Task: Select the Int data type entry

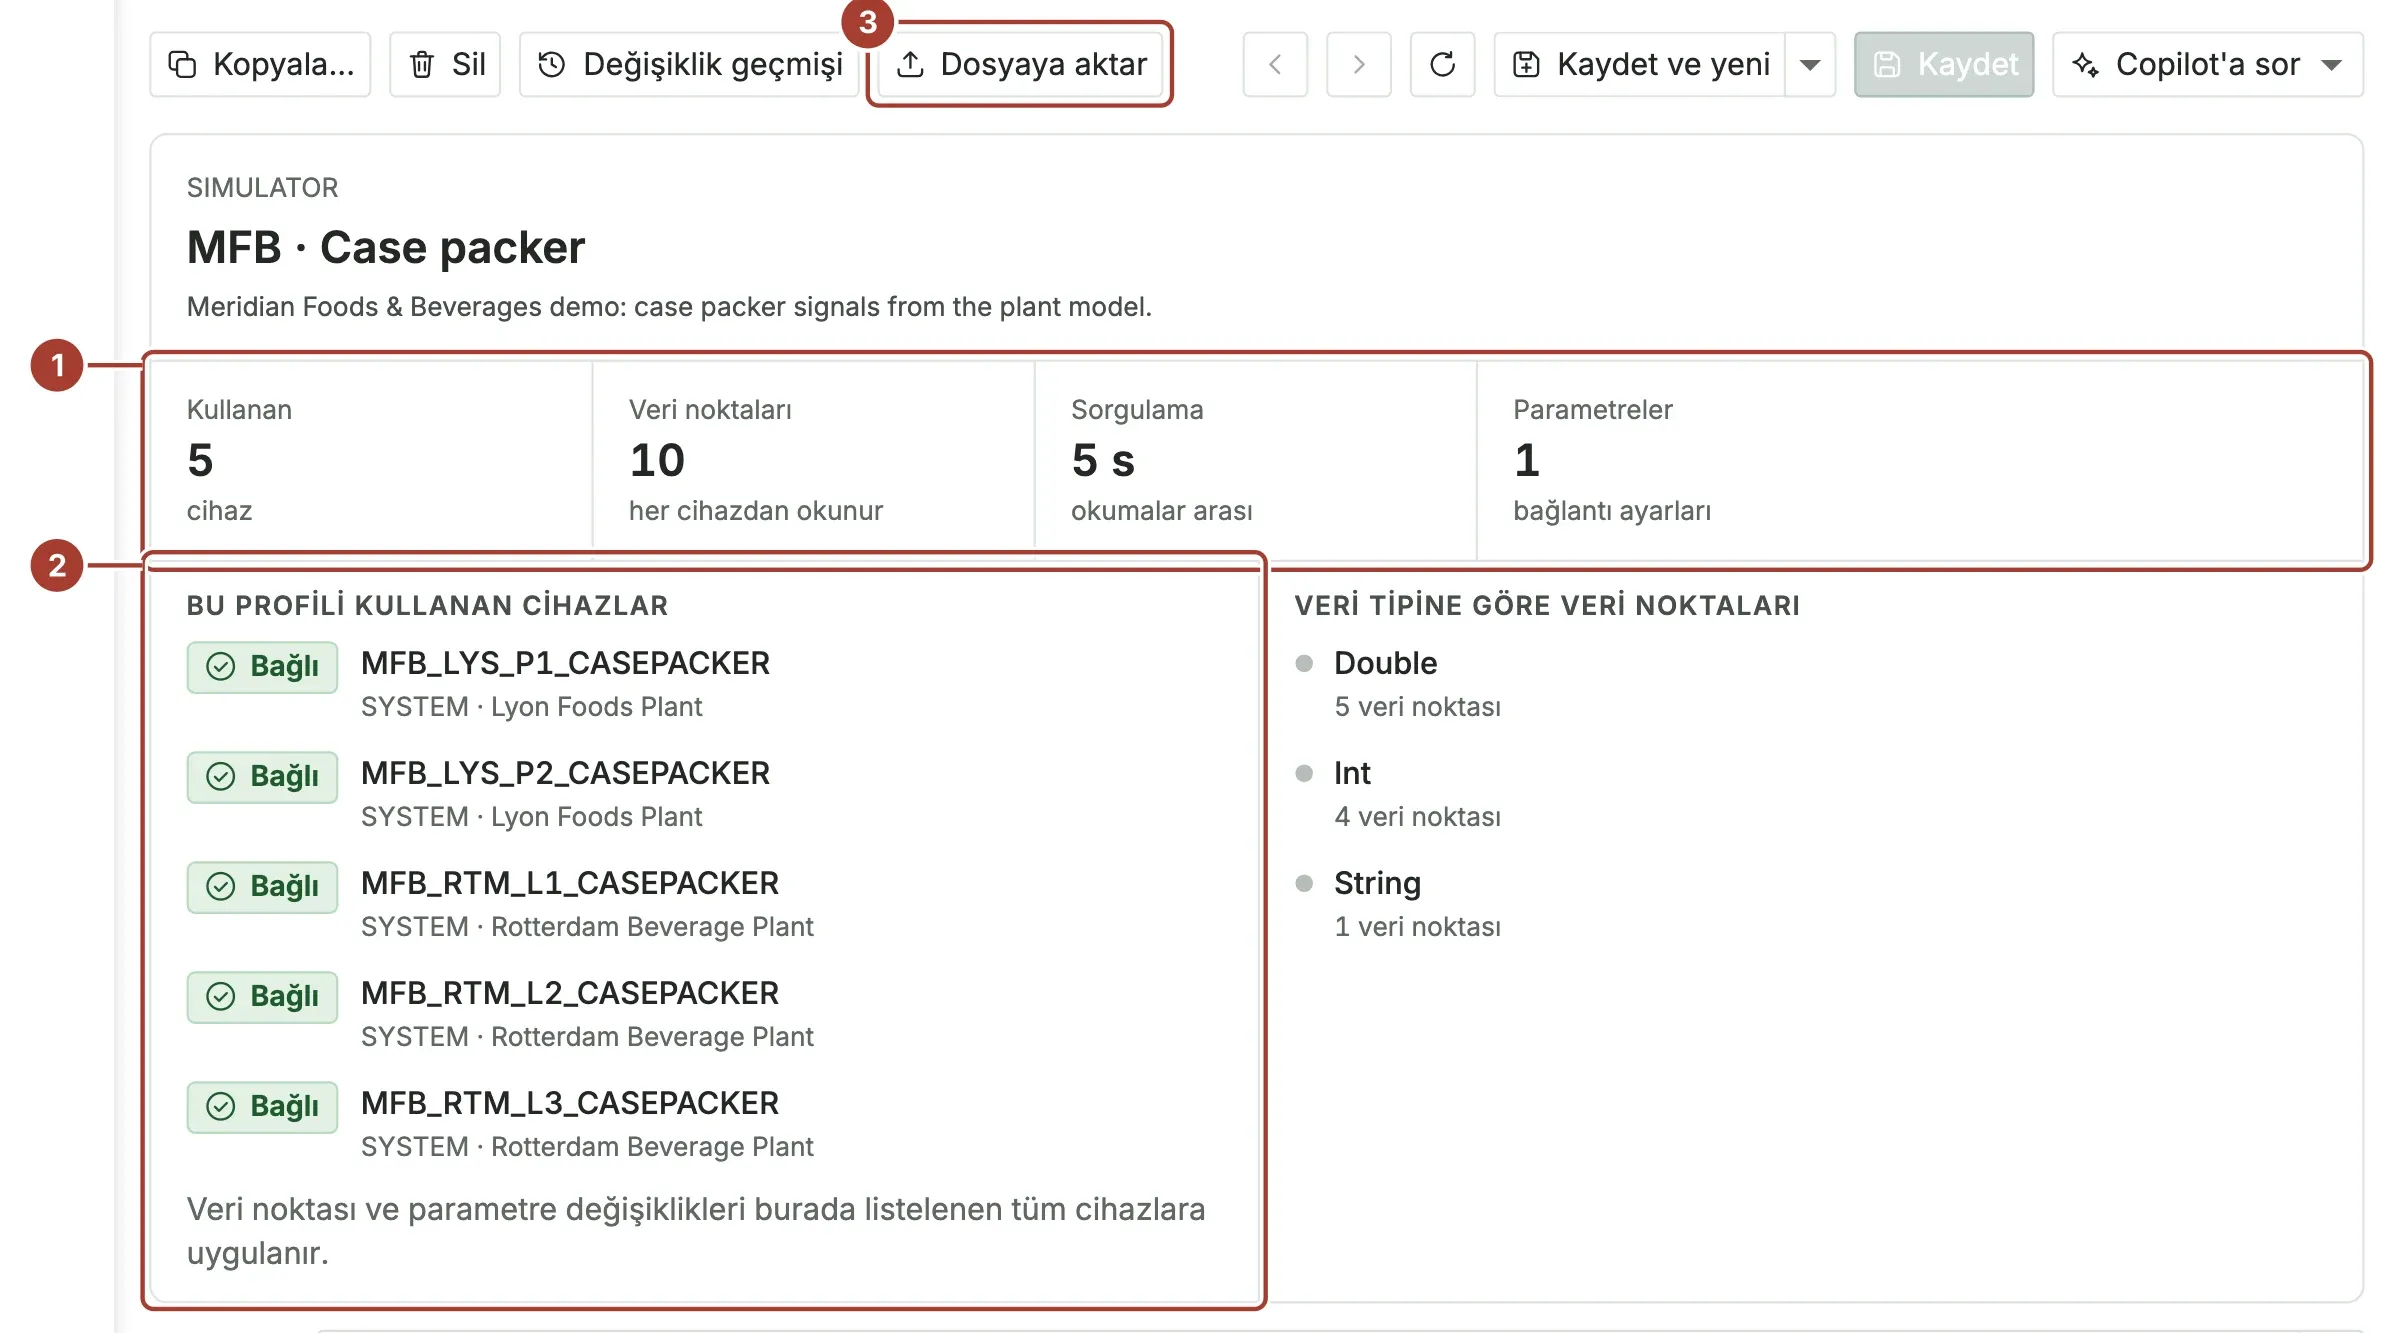Action: click(x=1352, y=773)
